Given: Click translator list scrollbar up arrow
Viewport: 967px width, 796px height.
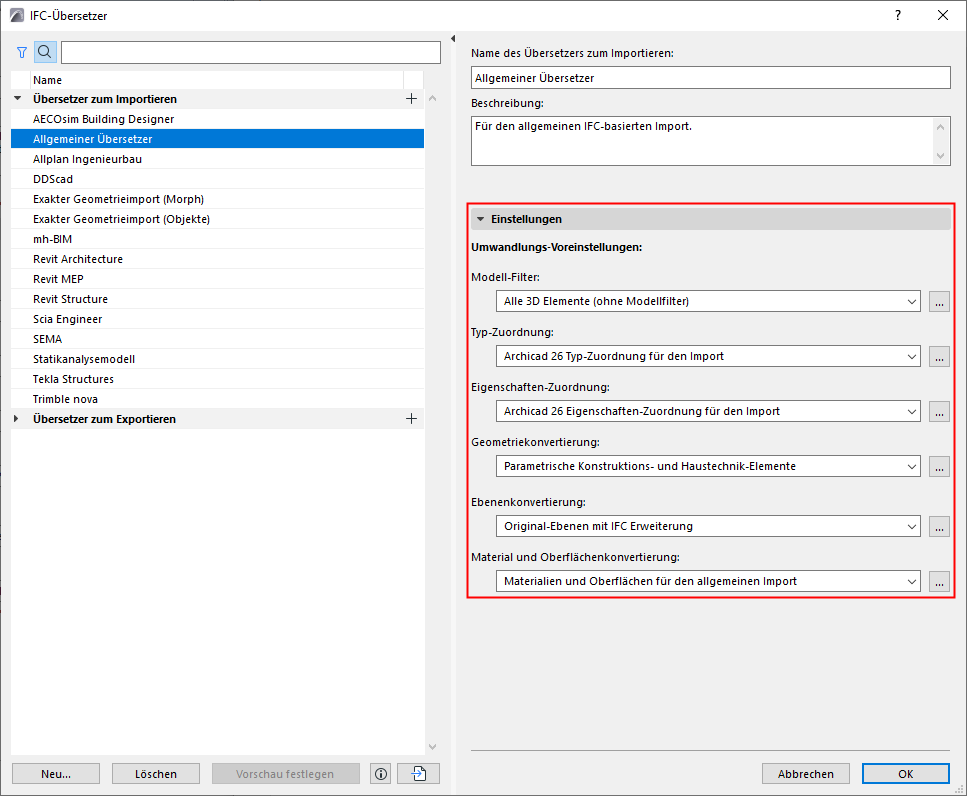Looking at the screenshot, I should 432,99.
